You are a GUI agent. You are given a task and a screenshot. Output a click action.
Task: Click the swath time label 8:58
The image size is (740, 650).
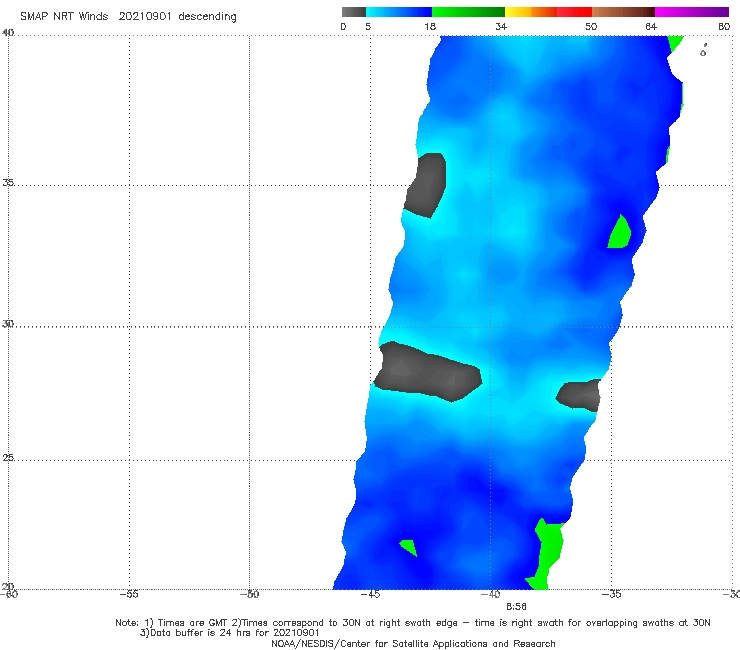[x=516, y=606]
